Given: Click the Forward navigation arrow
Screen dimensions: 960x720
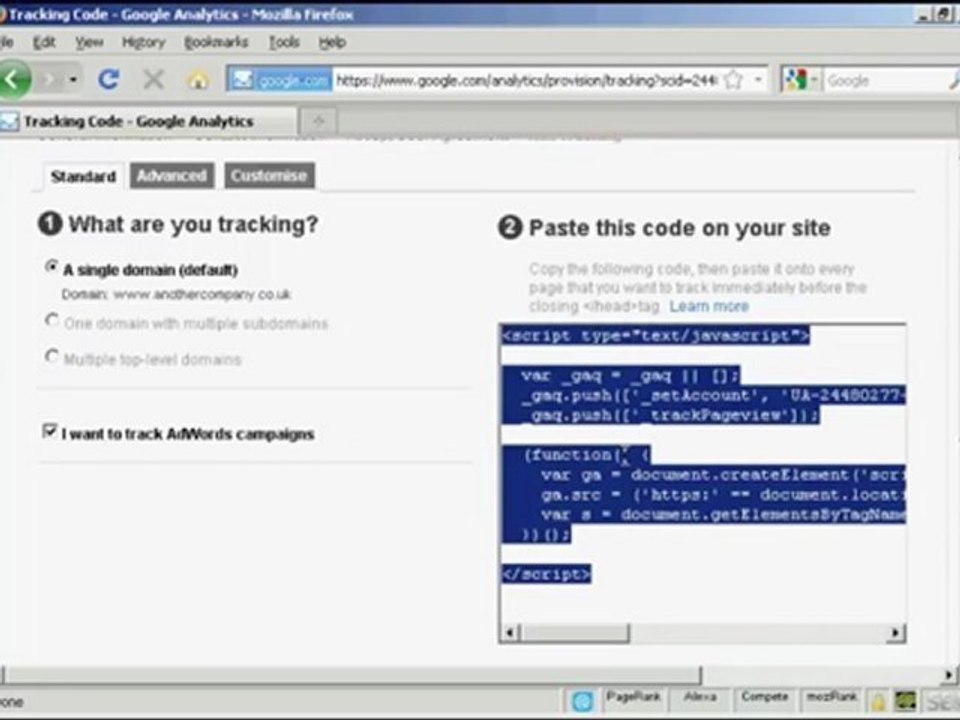Looking at the screenshot, I should click(49, 80).
